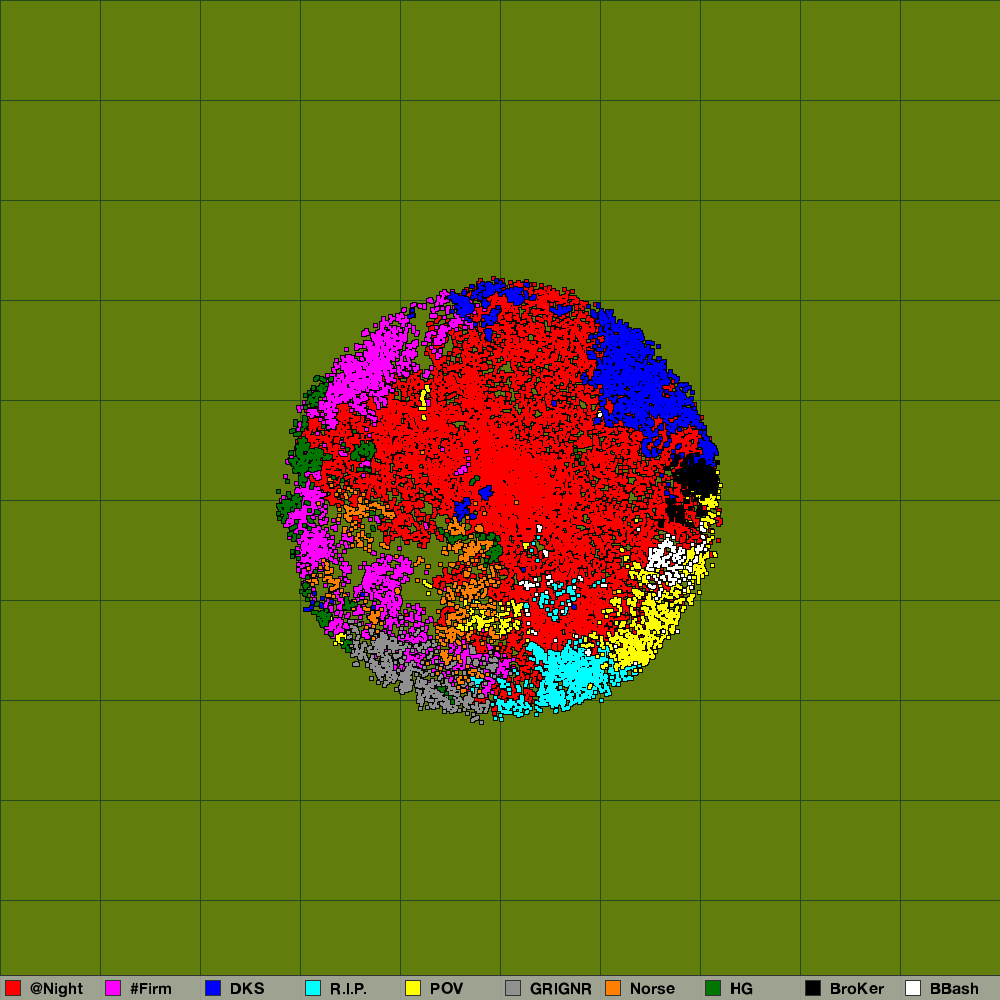Select the yellow POV legend swatch
The height and width of the screenshot is (1000, 1000).
[413, 988]
